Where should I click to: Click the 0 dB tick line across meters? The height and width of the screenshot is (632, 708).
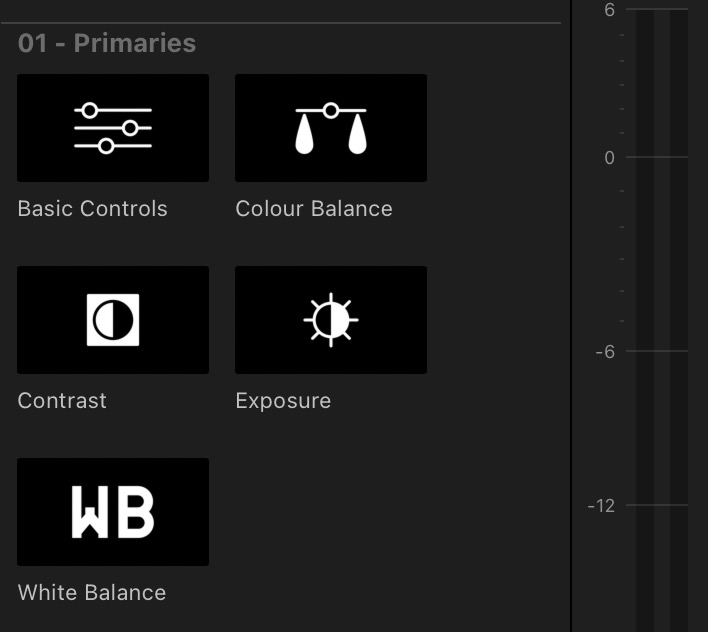[x=660, y=157]
